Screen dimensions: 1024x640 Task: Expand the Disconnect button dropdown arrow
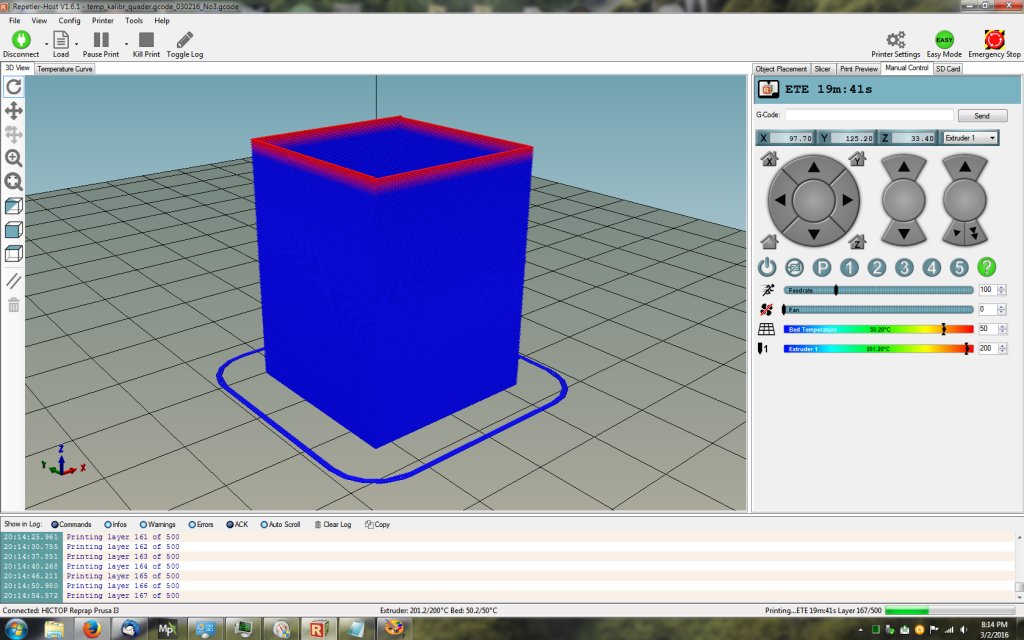click(46, 44)
